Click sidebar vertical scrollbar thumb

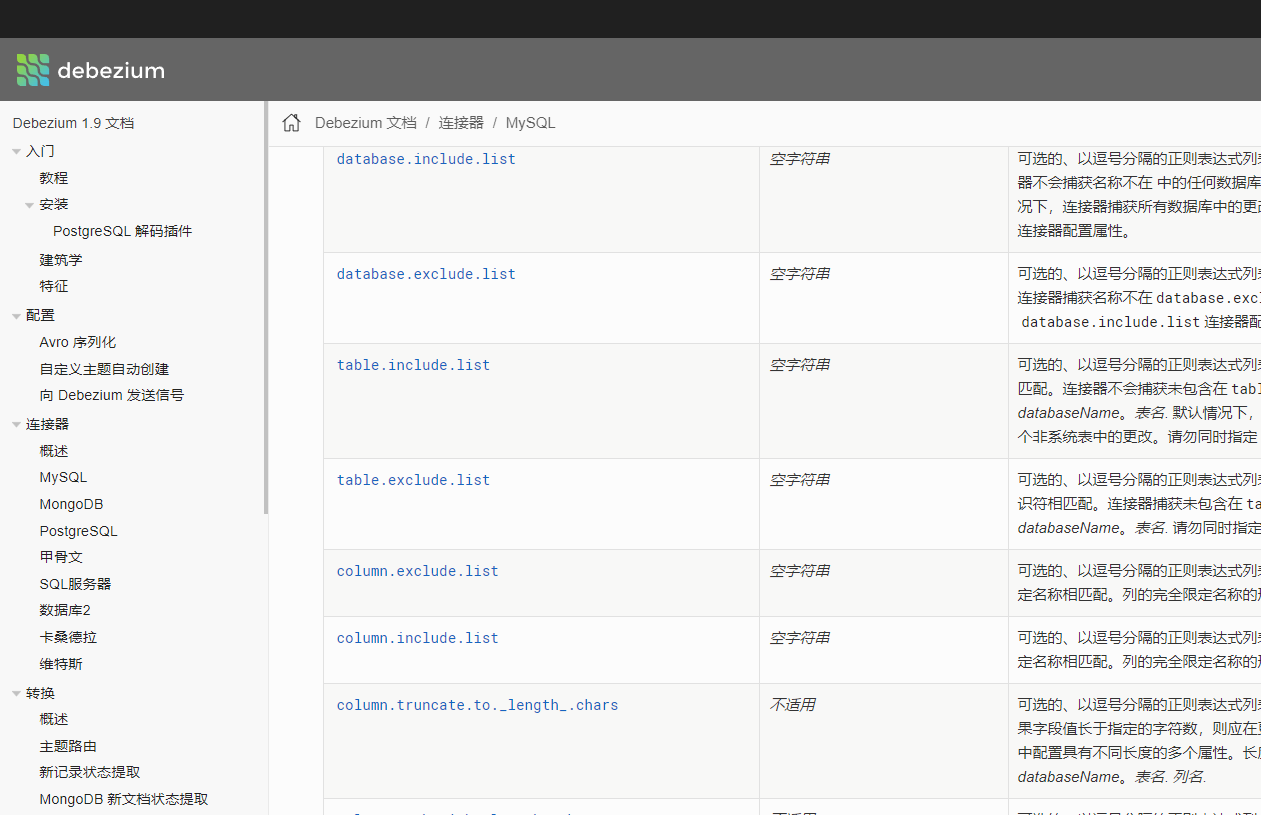[266, 307]
